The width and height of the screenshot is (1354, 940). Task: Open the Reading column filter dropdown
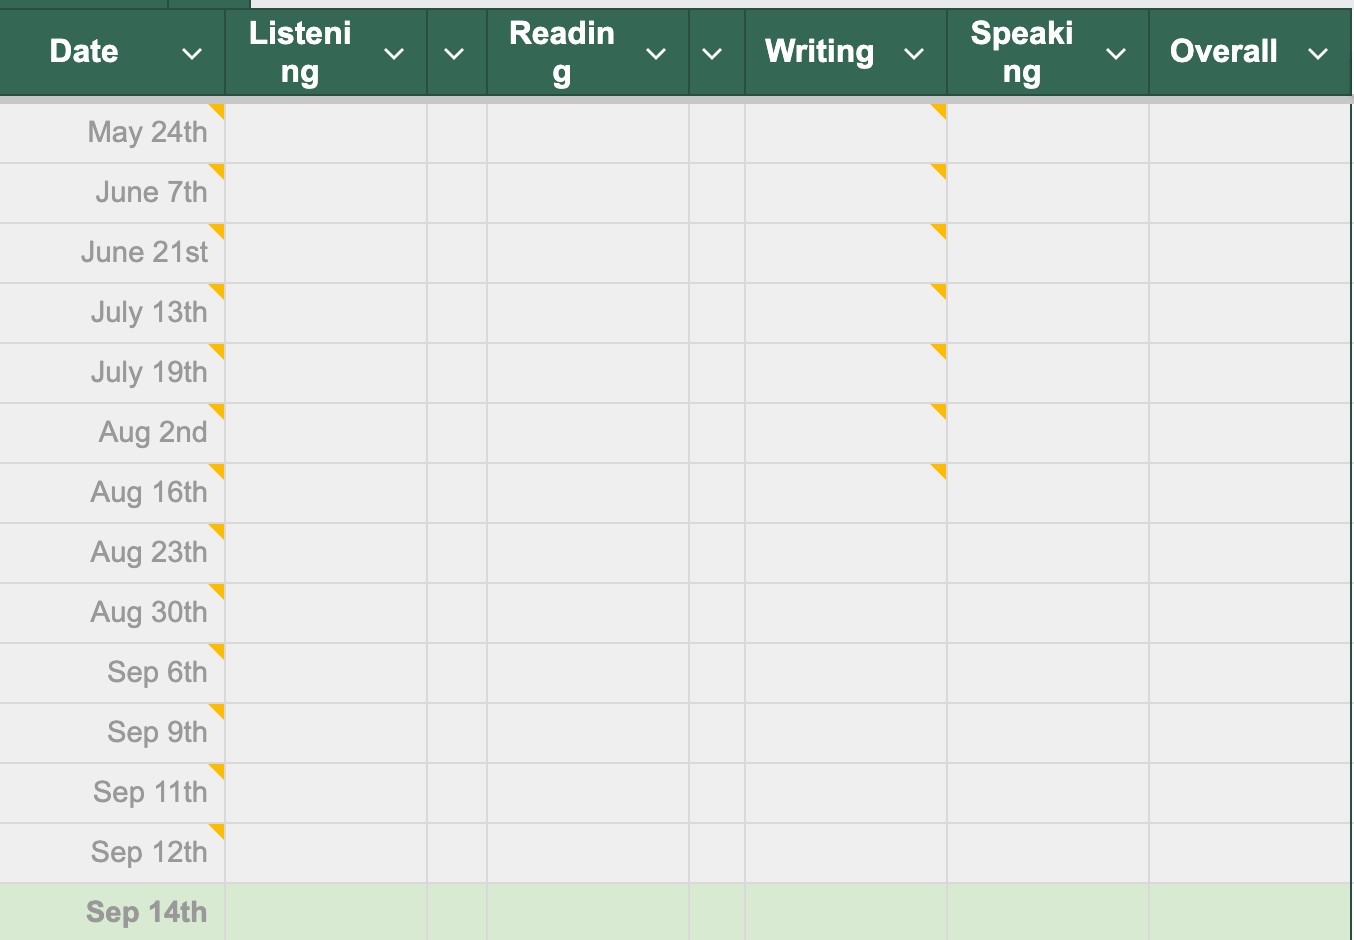(x=656, y=54)
